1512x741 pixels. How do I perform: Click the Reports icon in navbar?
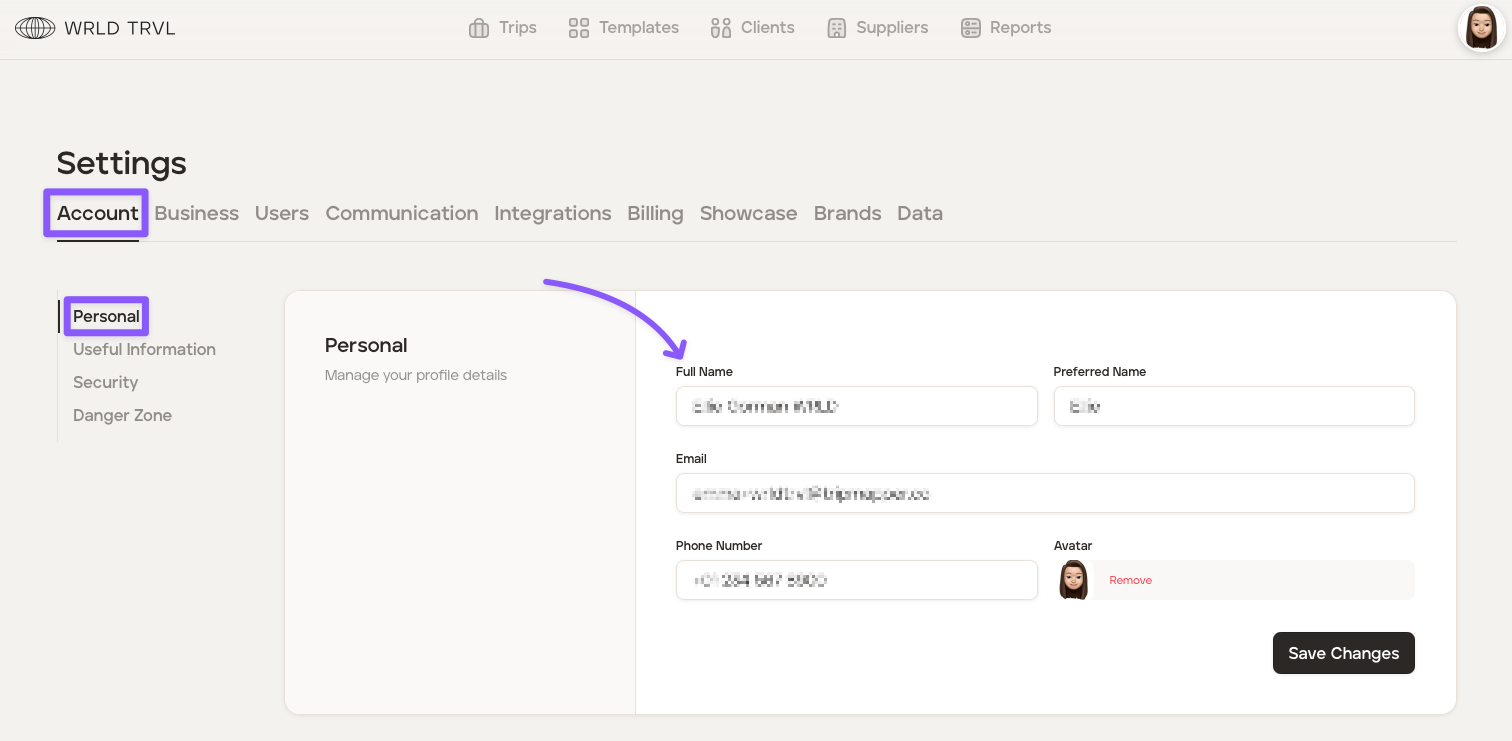pyautogui.click(x=970, y=28)
